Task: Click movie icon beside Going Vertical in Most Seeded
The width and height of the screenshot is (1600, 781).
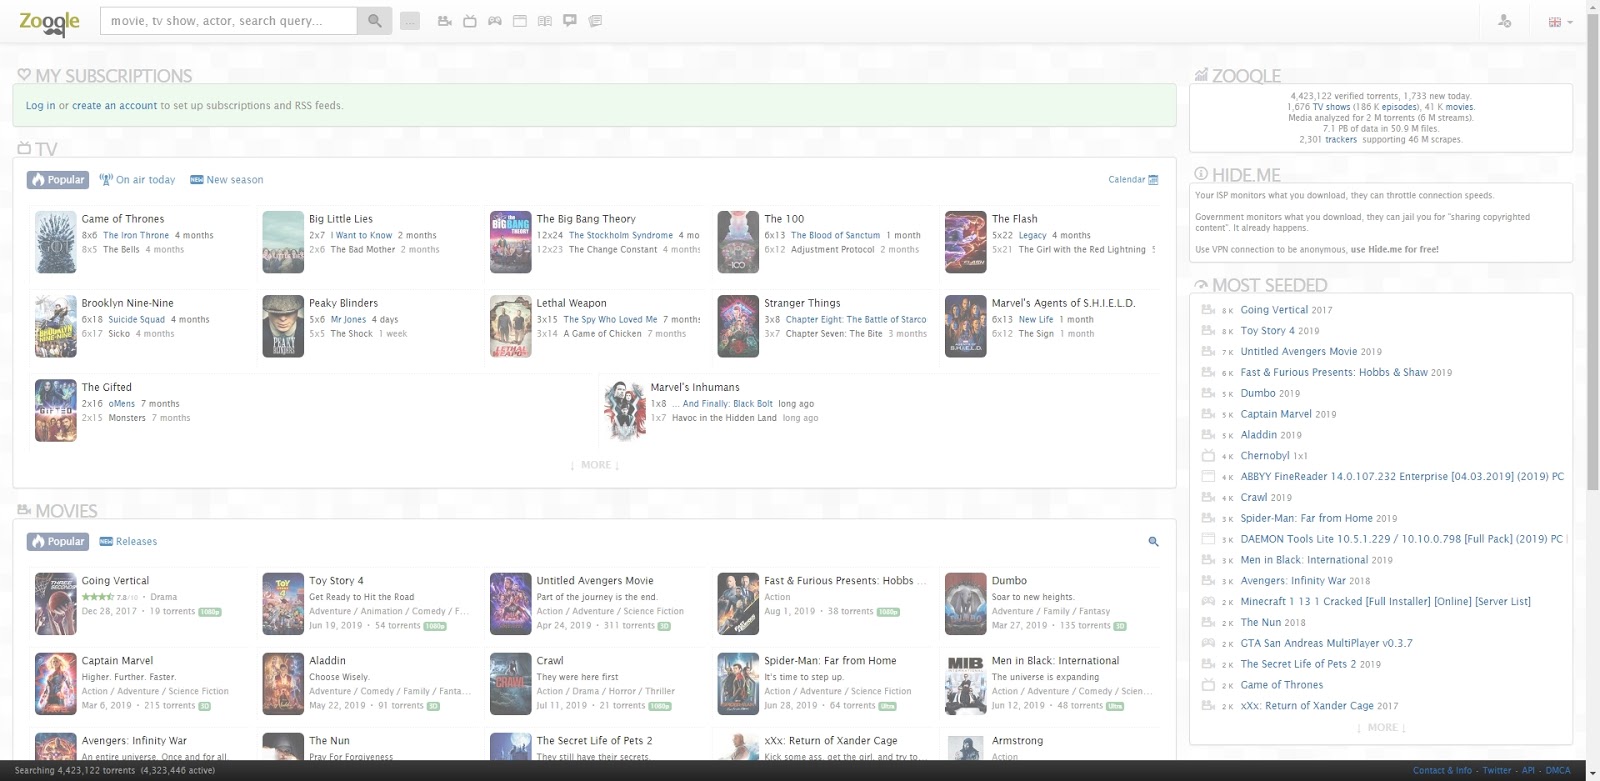Action: [x=1207, y=310]
